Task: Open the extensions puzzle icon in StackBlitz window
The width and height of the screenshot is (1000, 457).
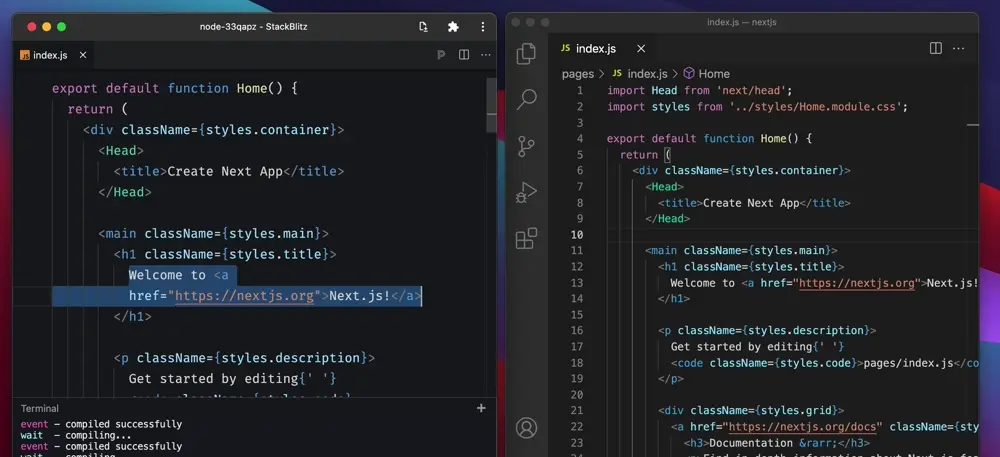Action: point(453,27)
